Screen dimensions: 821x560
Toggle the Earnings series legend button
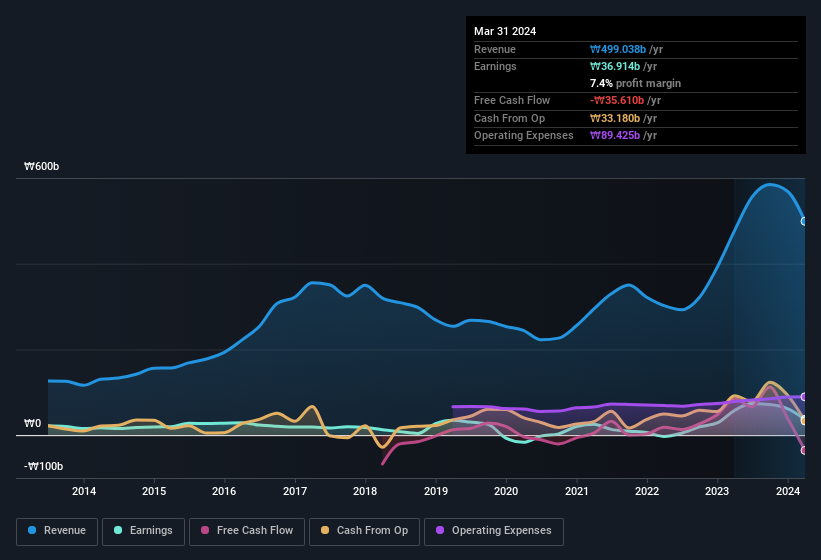(143, 531)
